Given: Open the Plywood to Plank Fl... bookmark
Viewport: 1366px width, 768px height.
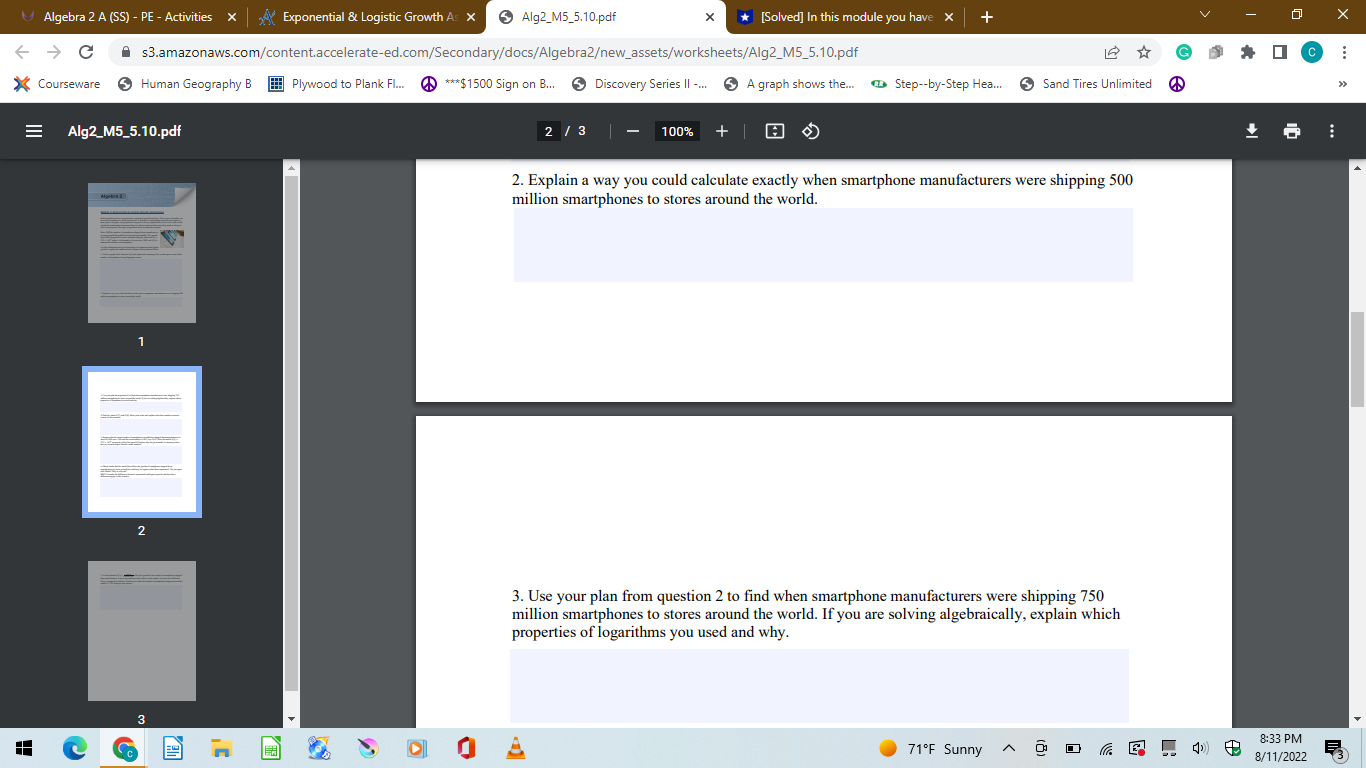Looking at the screenshot, I should click(335, 84).
